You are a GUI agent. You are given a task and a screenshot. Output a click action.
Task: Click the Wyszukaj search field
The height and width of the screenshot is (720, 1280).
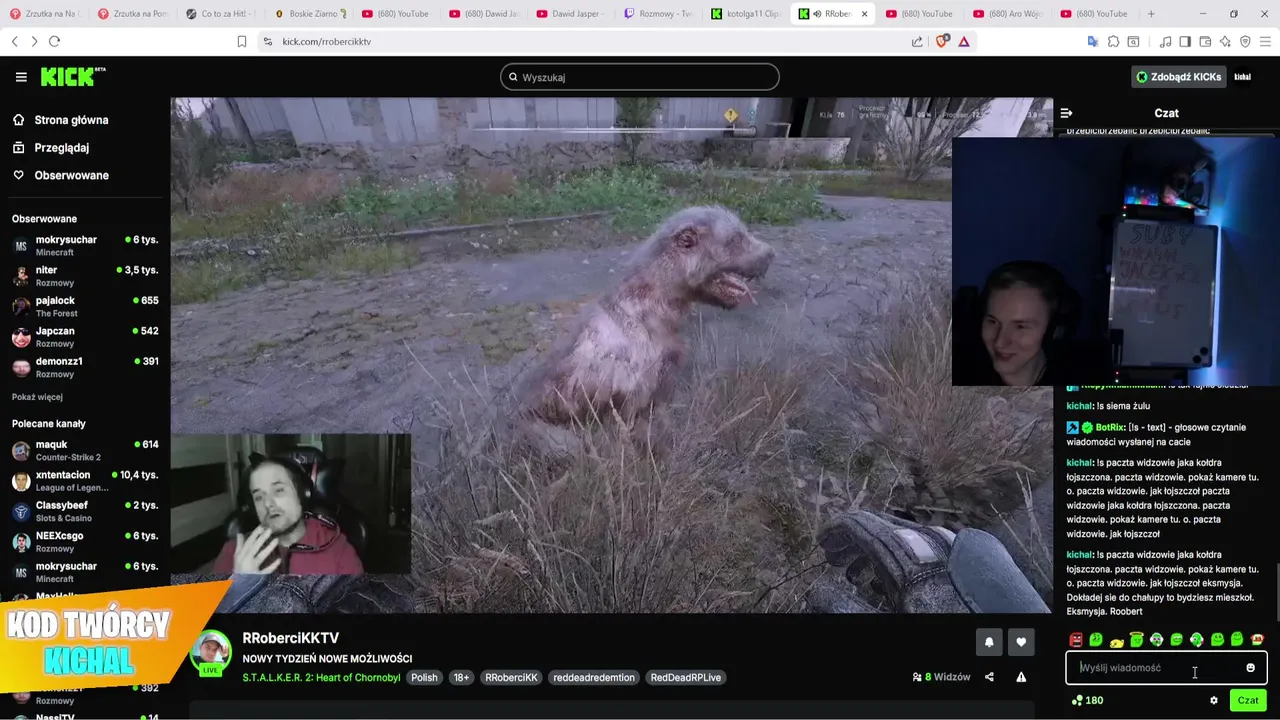640,77
